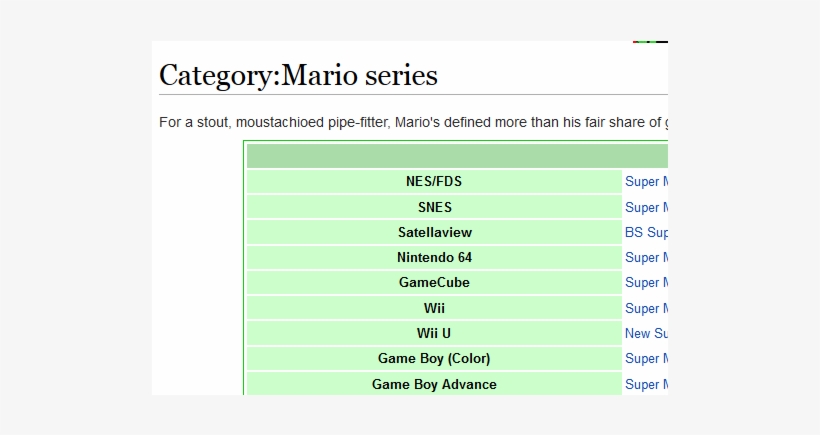Screen dimensions: 820x435
Task: Open the game link in the SNES row
Action: (646, 207)
